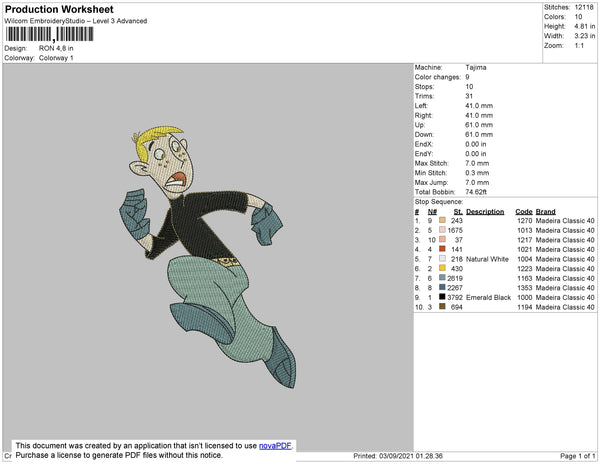Click 'Natural White' description text
The width and height of the screenshot is (600, 464).
point(487,259)
